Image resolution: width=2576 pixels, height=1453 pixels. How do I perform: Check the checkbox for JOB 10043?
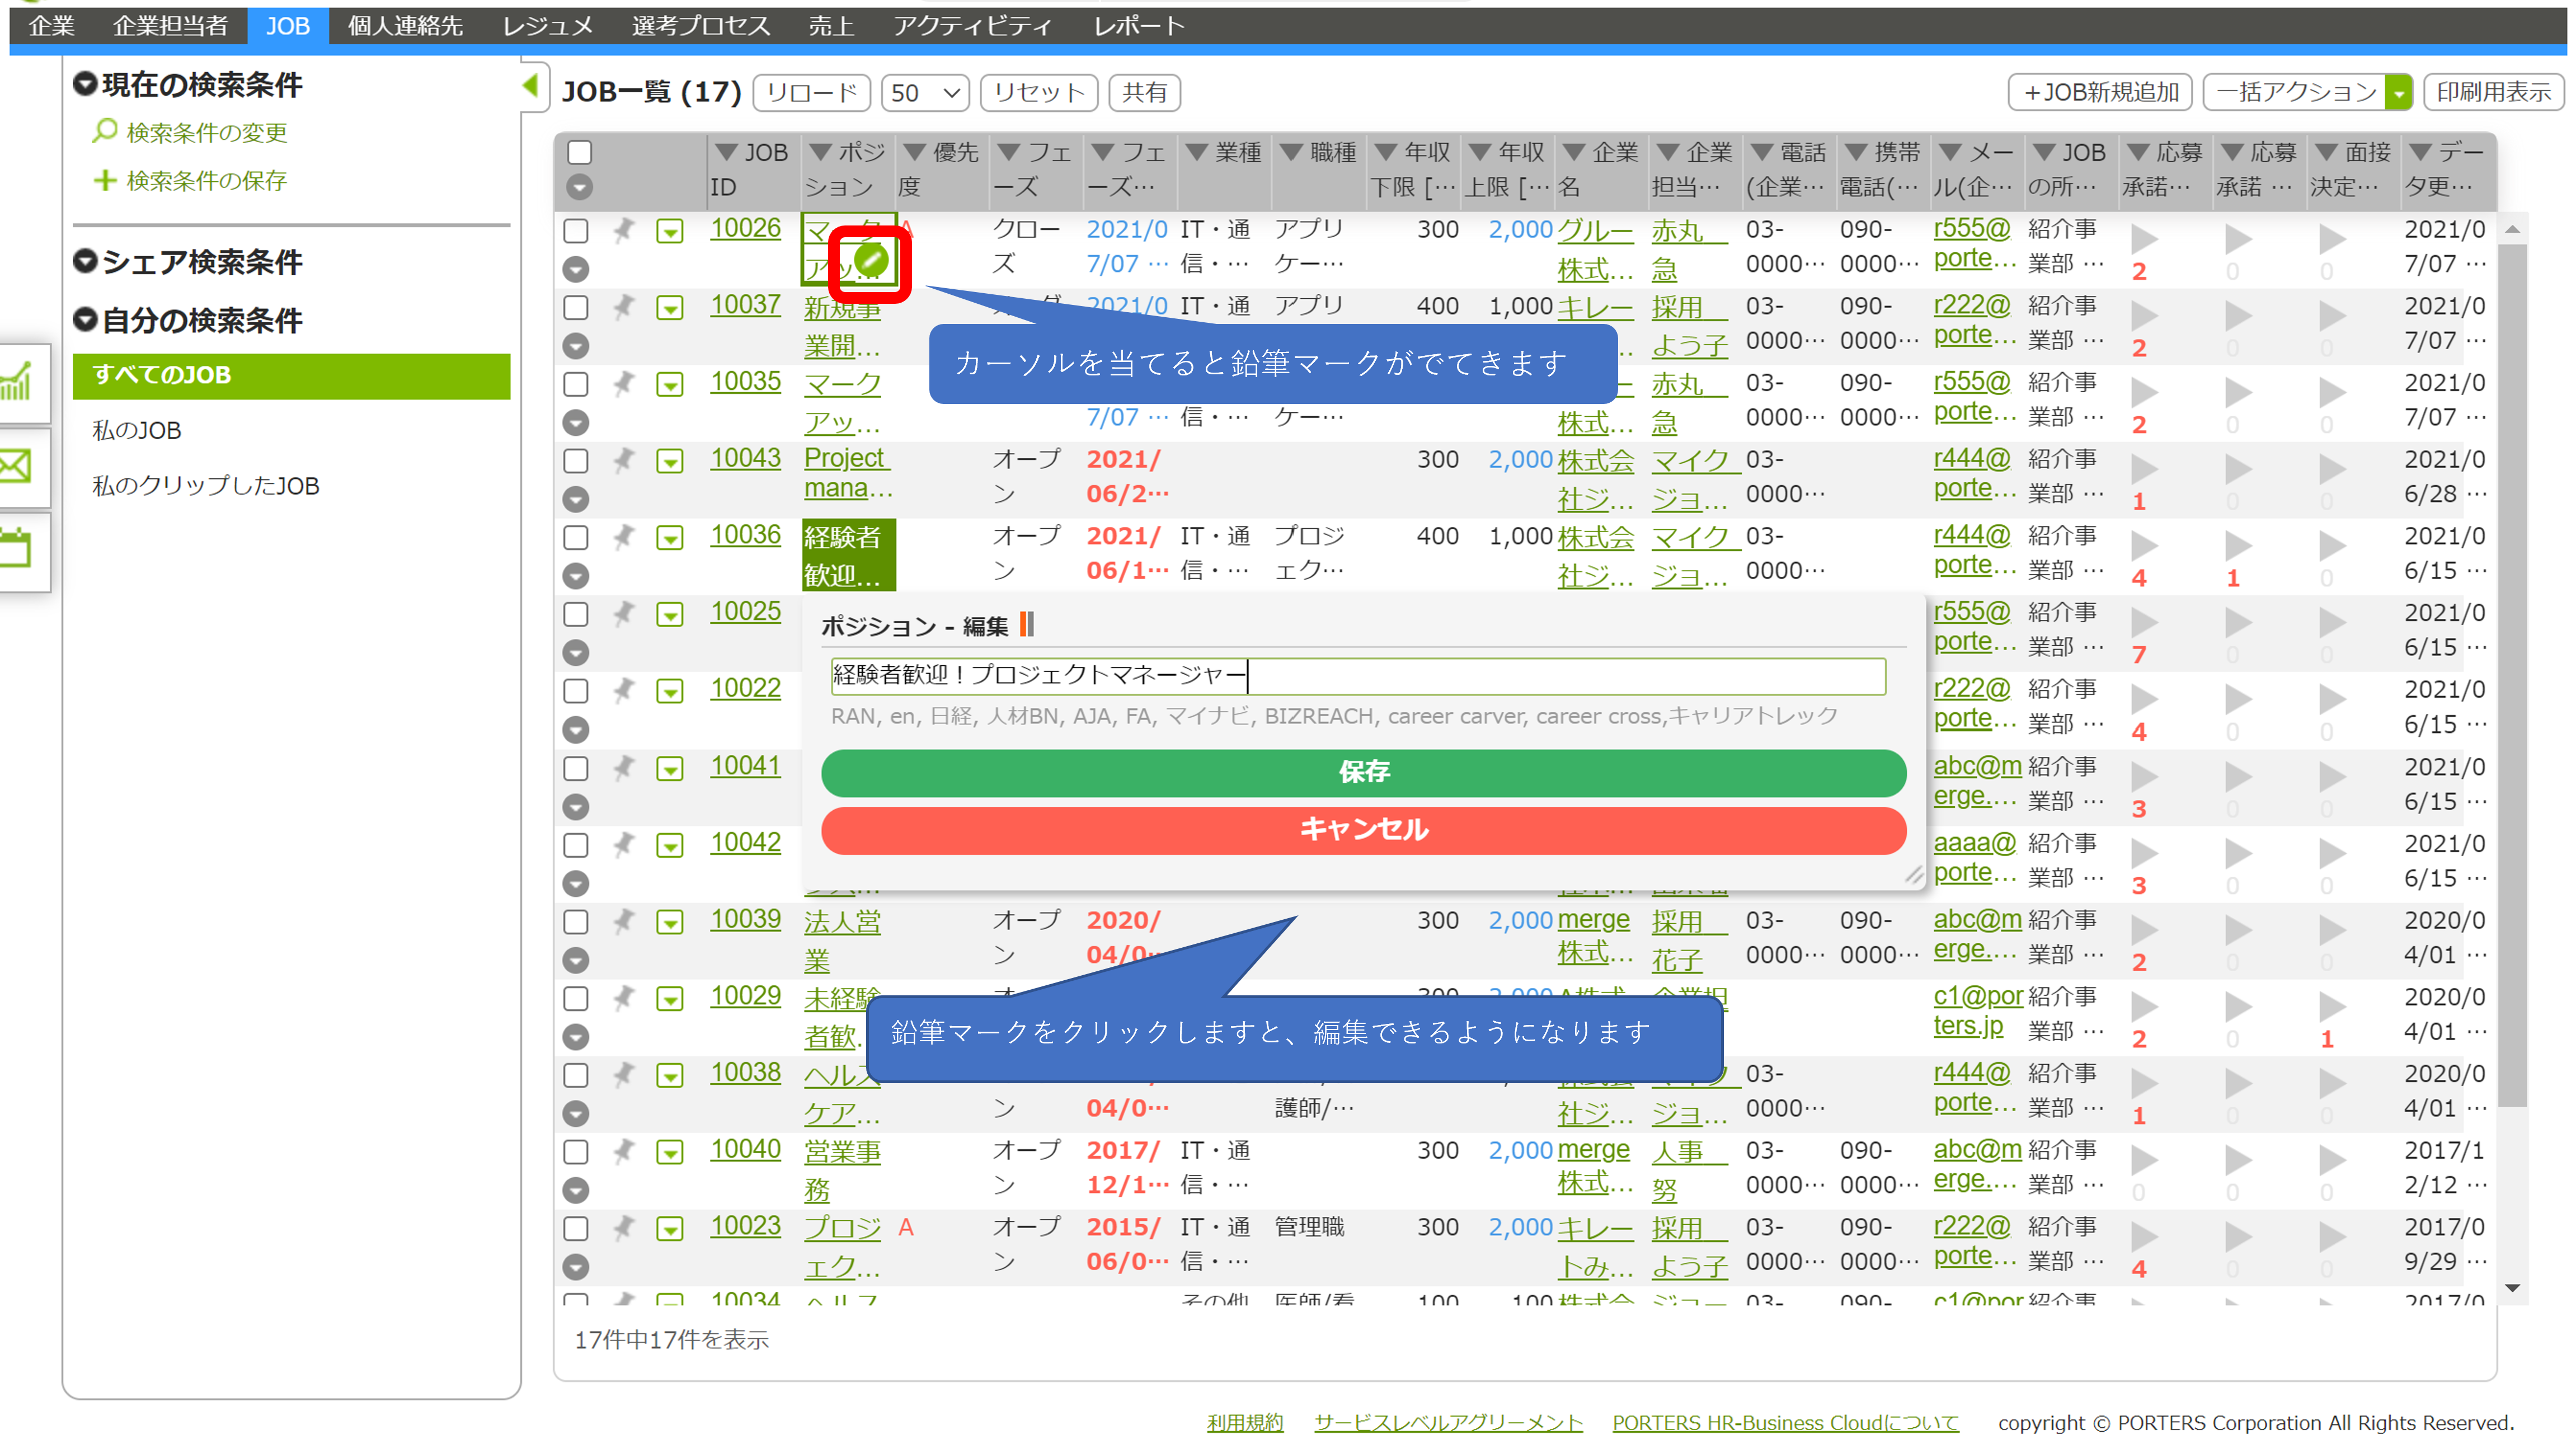[576, 461]
